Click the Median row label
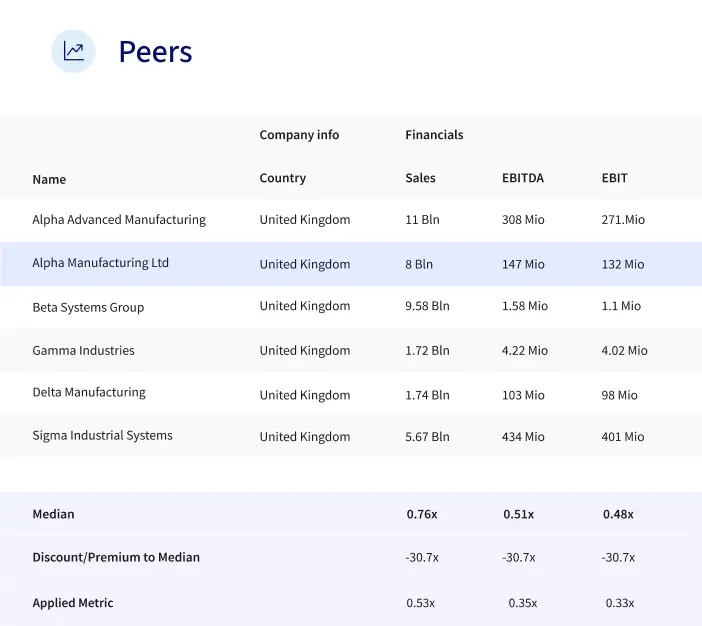Screen dimensions: 702x626 pos(53,514)
